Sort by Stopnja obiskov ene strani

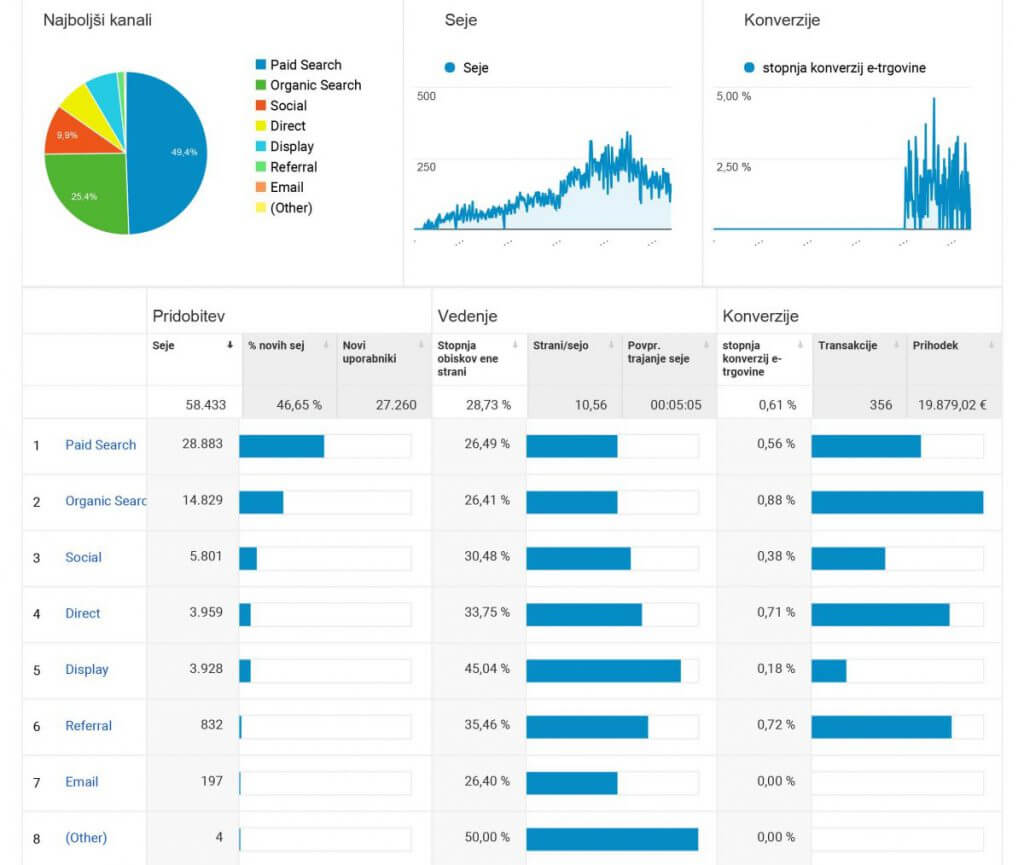[470, 358]
